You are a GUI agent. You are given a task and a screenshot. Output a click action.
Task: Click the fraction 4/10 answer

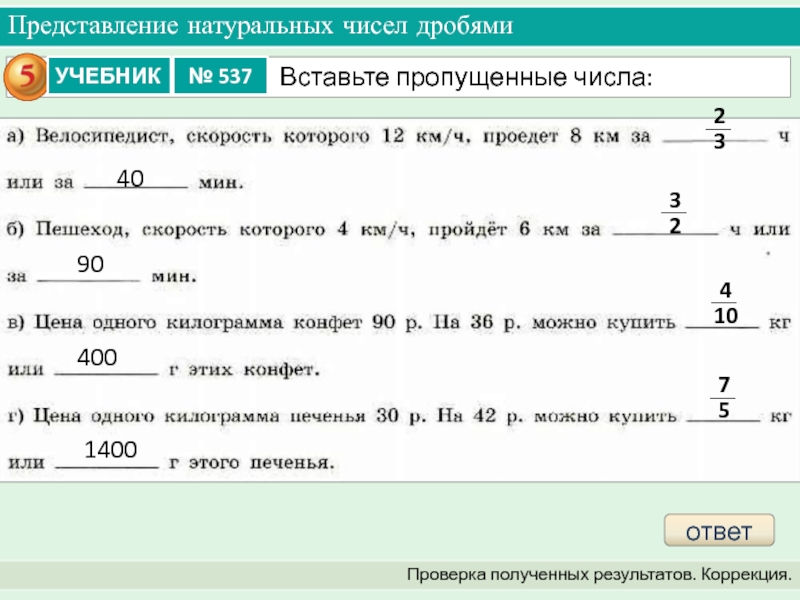point(725,304)
